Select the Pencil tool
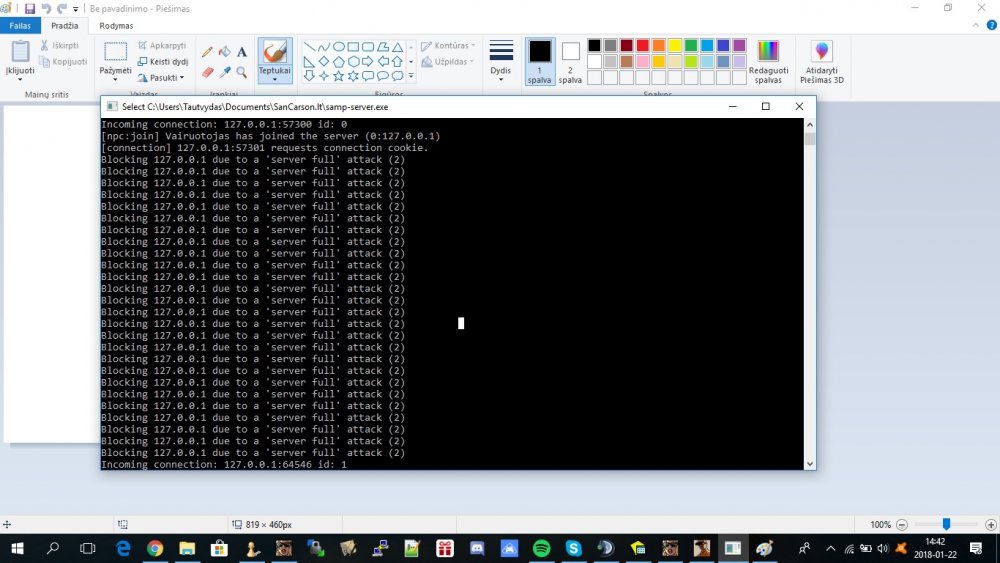The height and width of the screenshot is (563, 1000). (207, 52)
